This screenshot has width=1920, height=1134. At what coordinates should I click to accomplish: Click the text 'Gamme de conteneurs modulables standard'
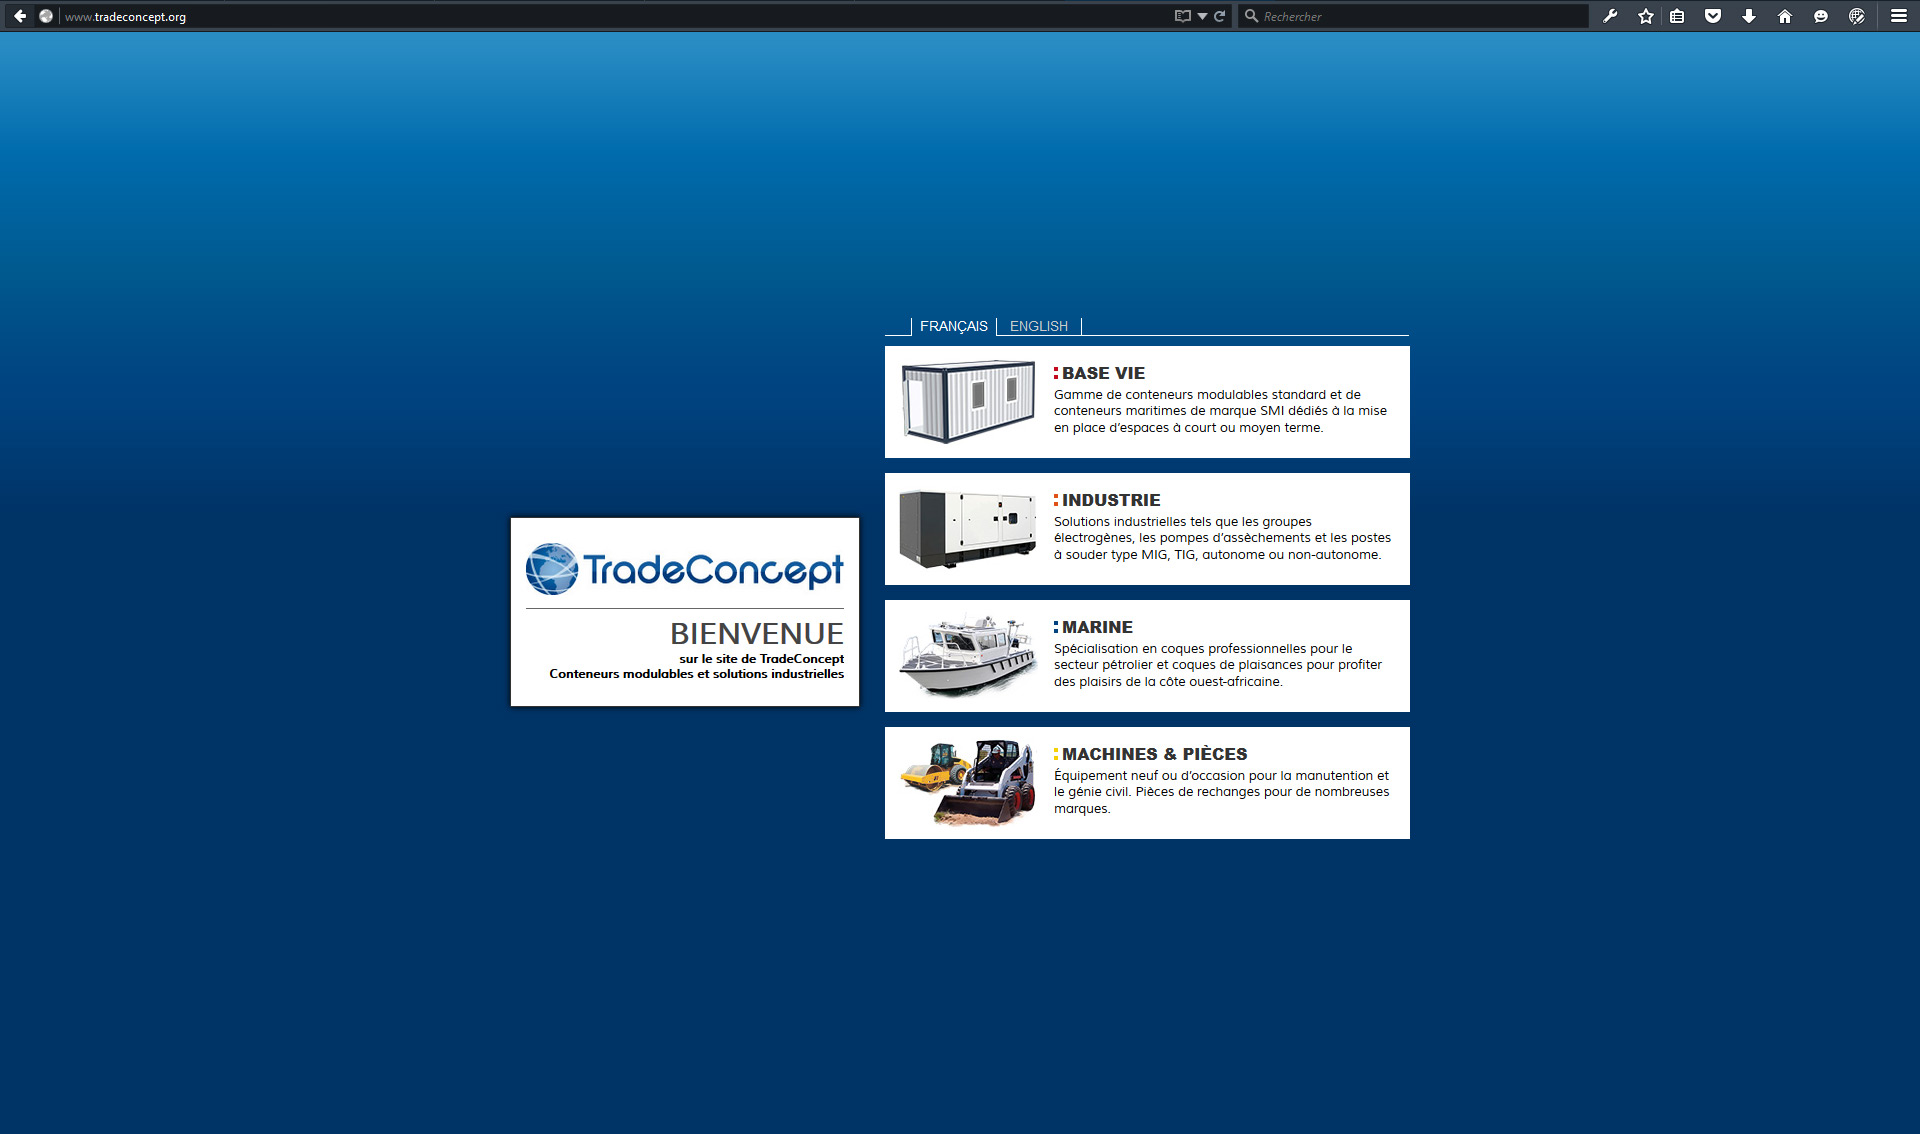coord(1190,395)
